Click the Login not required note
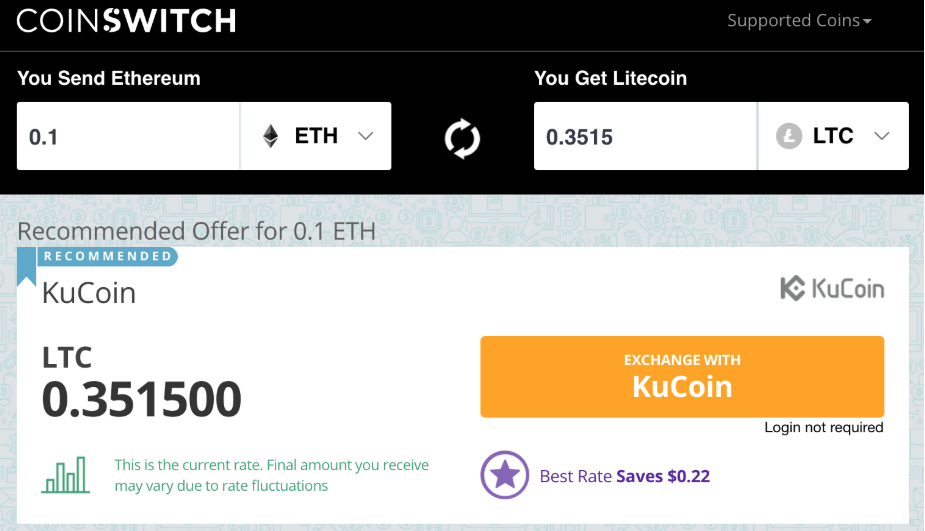This screenshot has height=531, width=925. (824, 428)
